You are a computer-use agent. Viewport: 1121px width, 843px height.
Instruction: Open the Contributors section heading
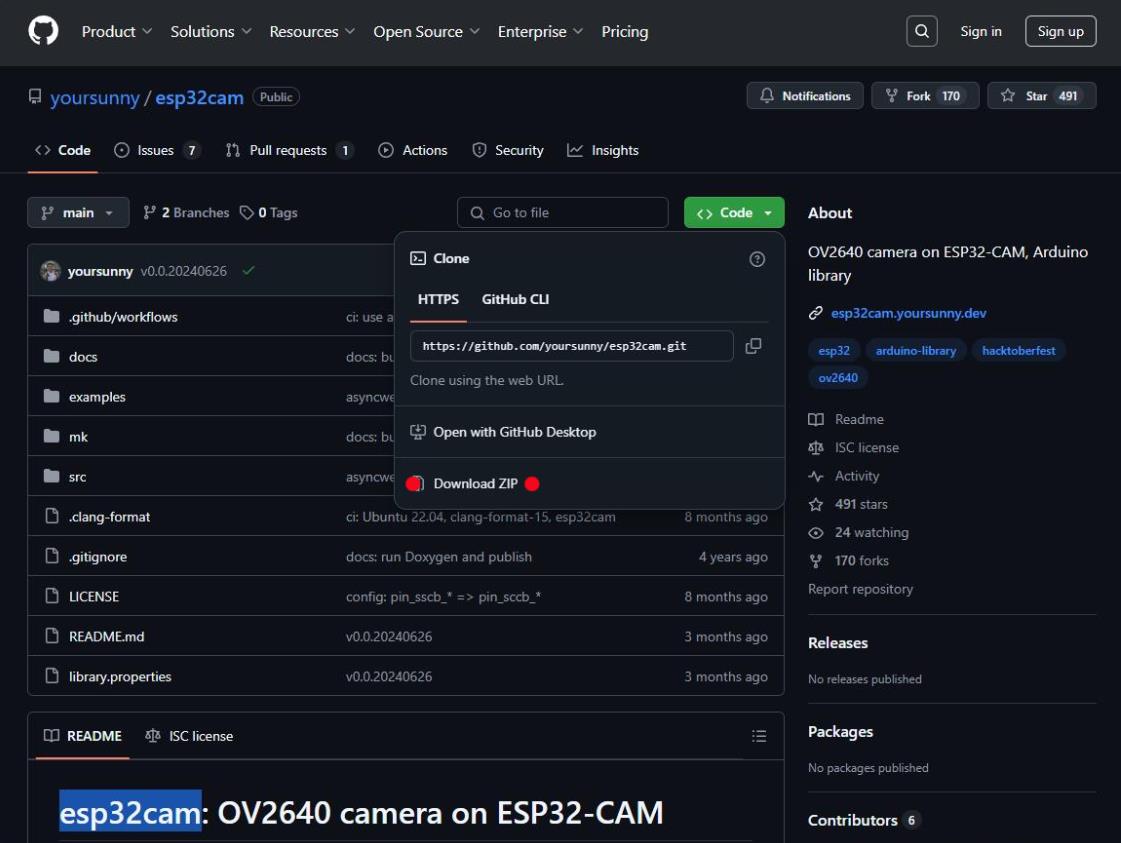point(852,820)
